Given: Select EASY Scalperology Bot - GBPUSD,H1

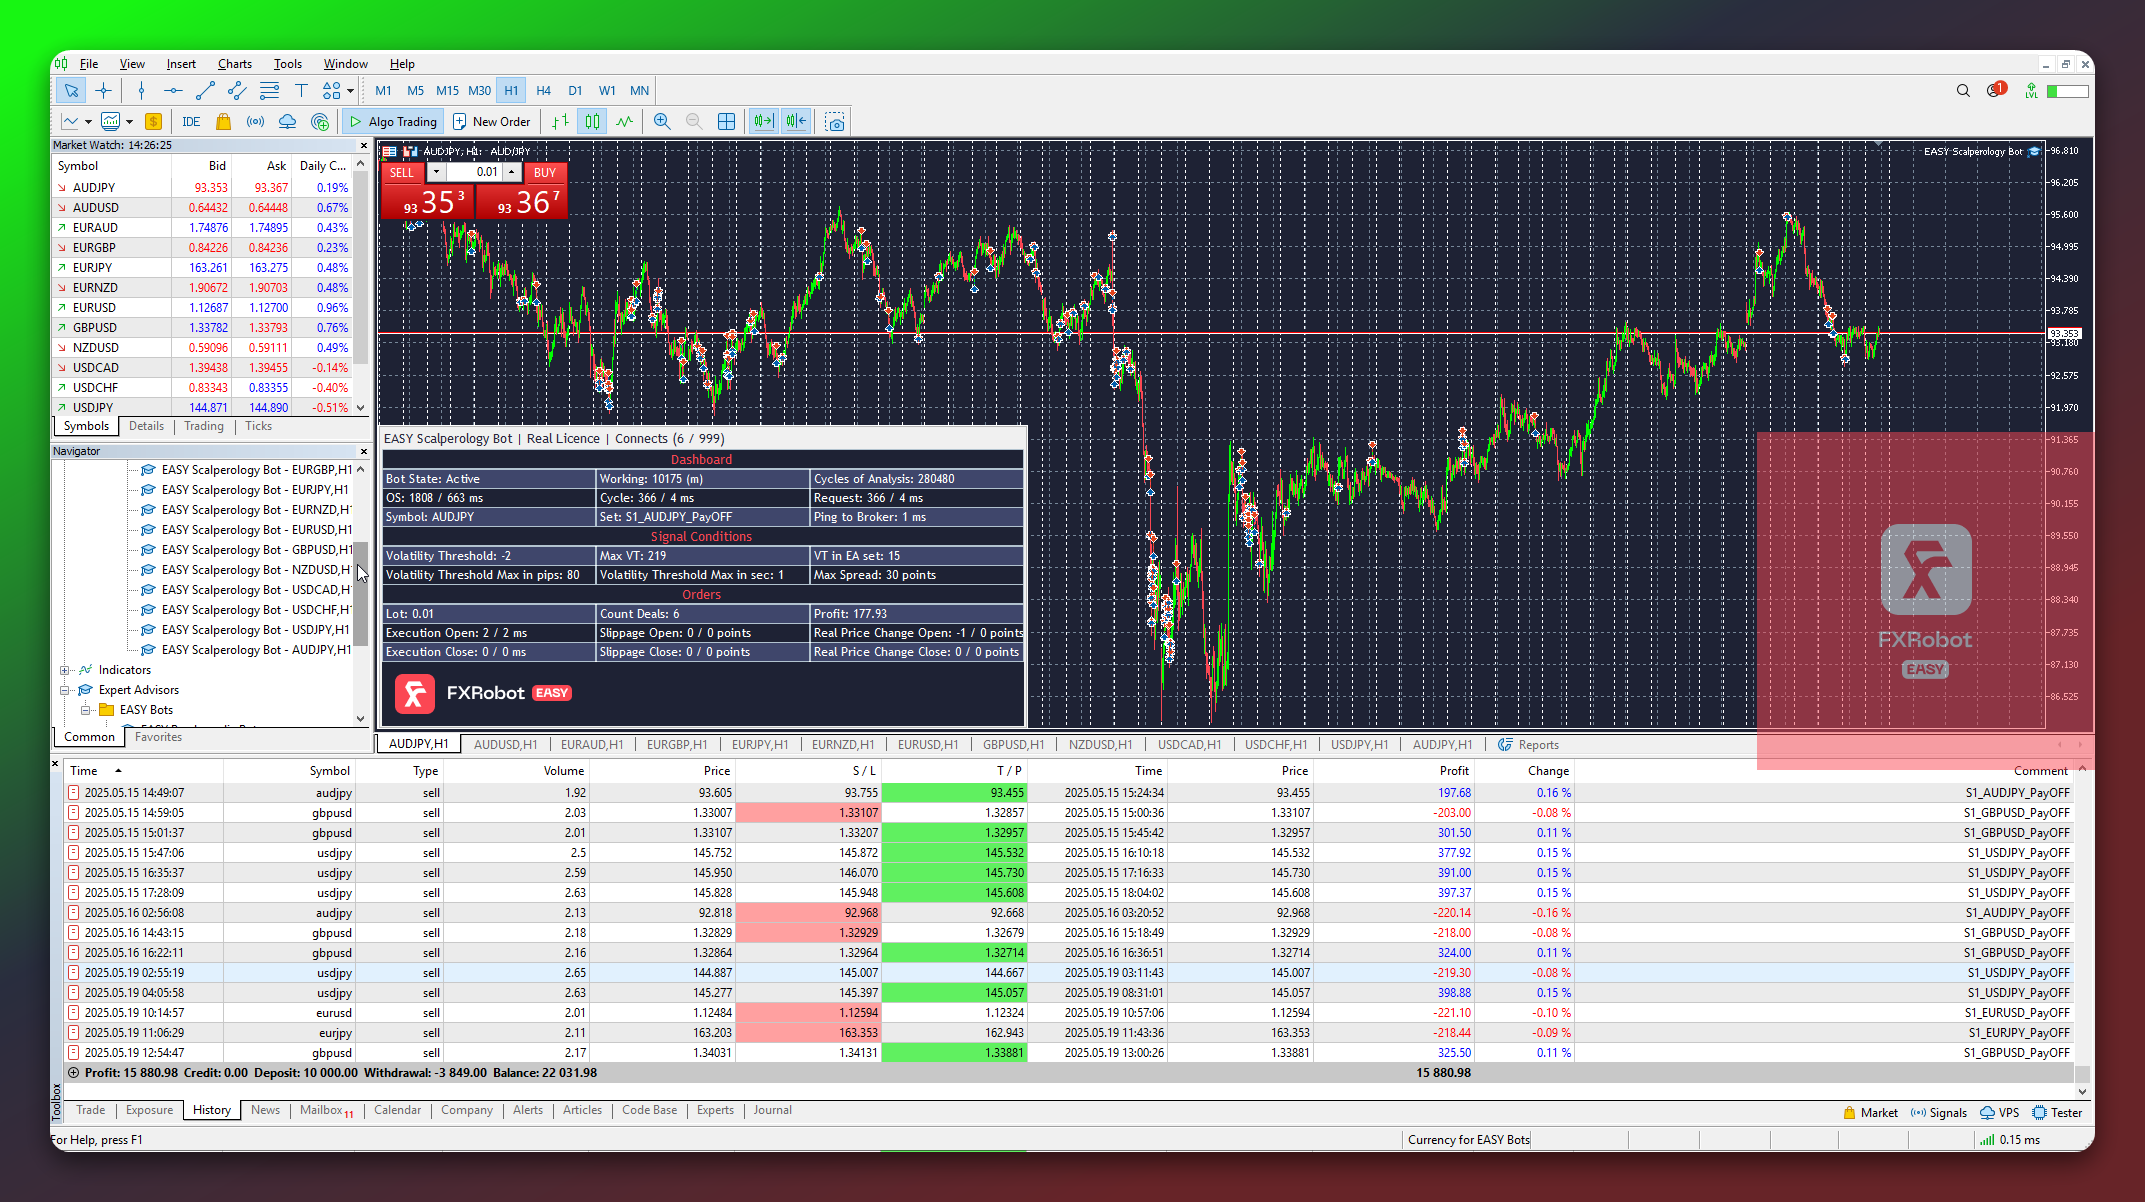Looking at the screenshot, I should point(245,550).
